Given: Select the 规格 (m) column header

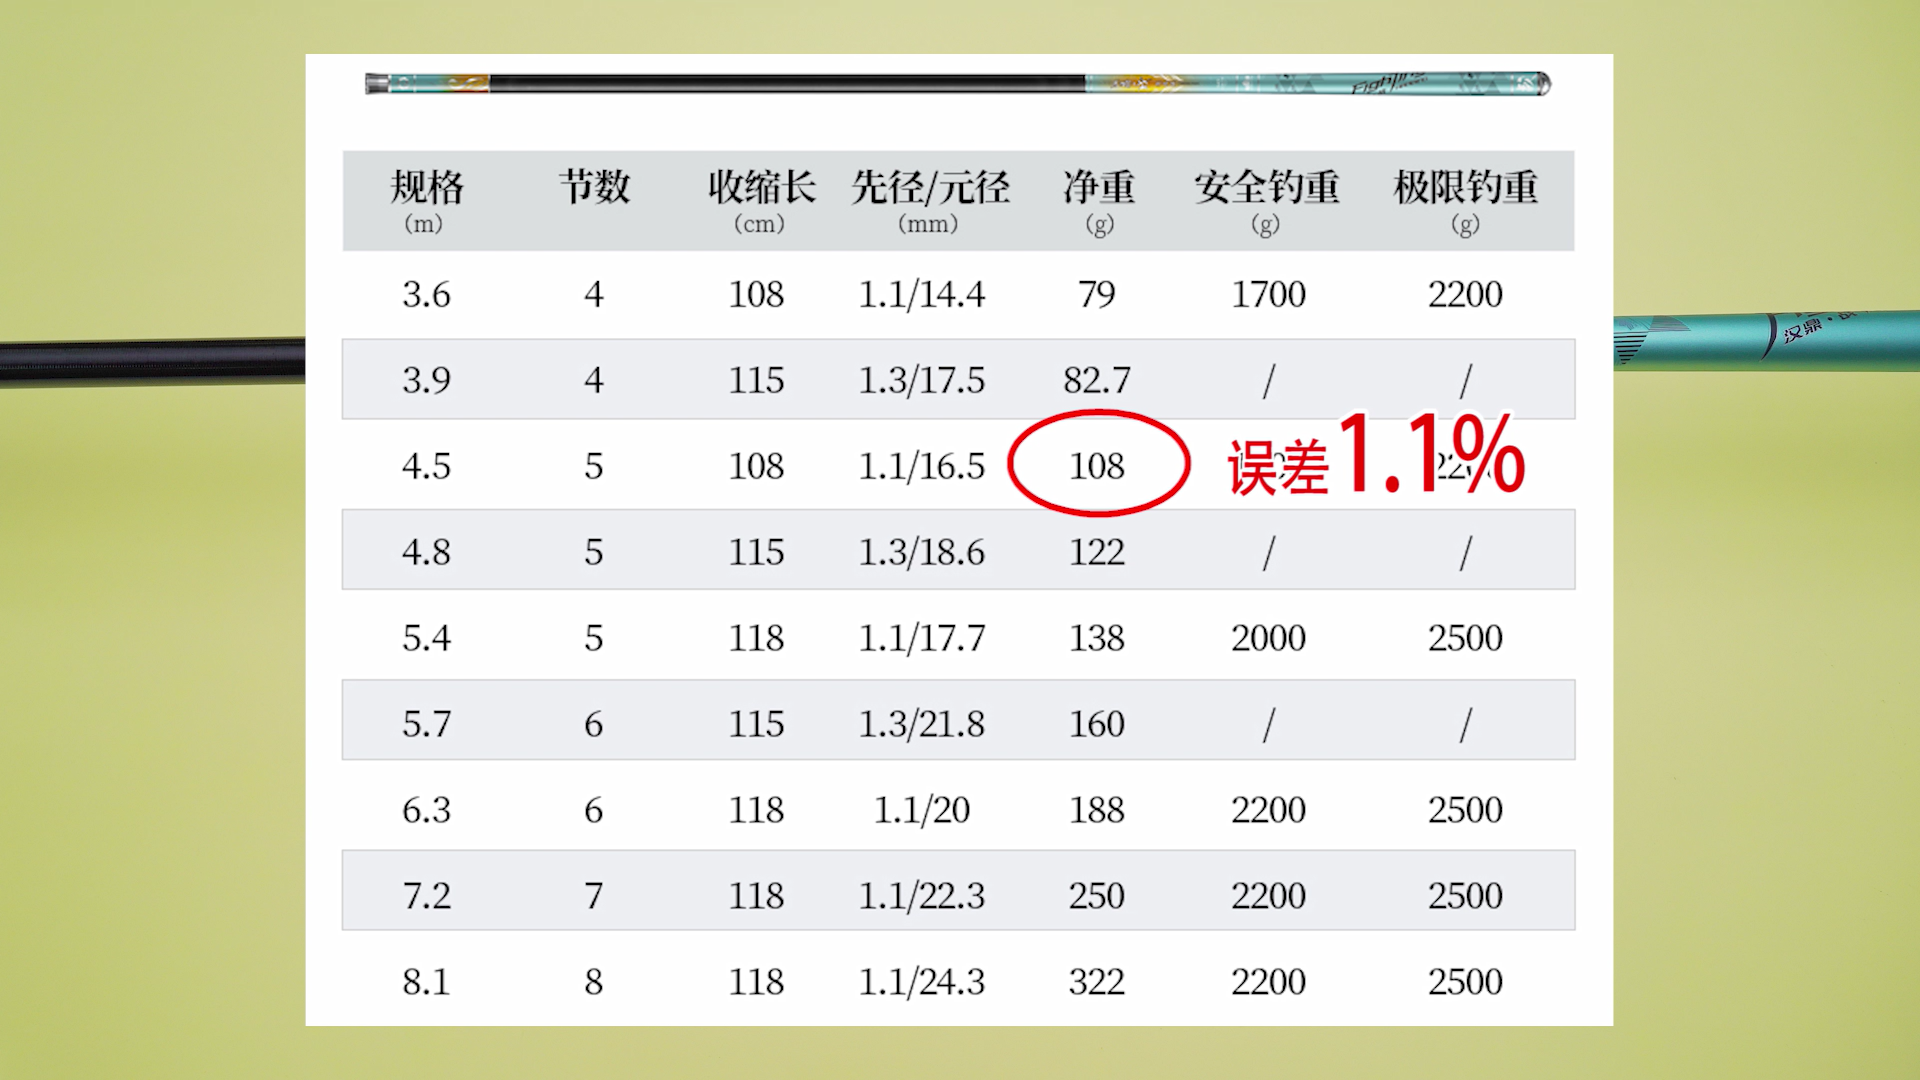Looking at the screenshot, I should (x=427, y=201).
